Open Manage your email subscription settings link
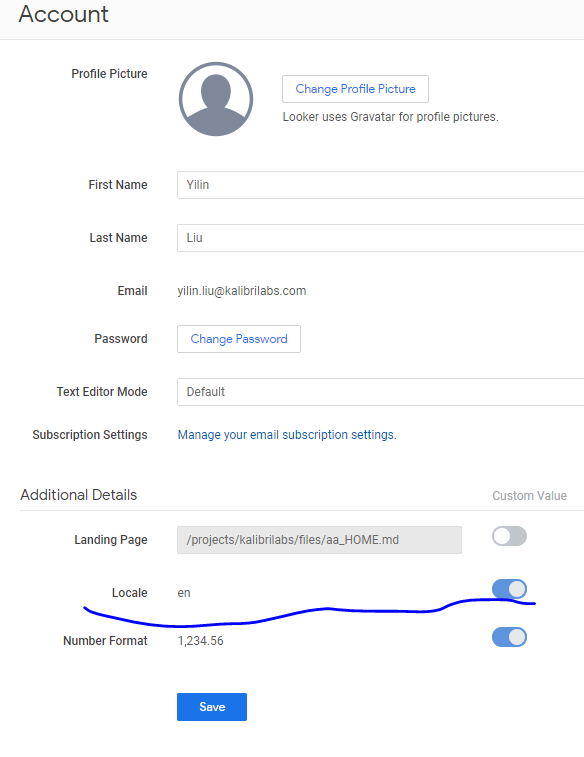 [287, 435]
